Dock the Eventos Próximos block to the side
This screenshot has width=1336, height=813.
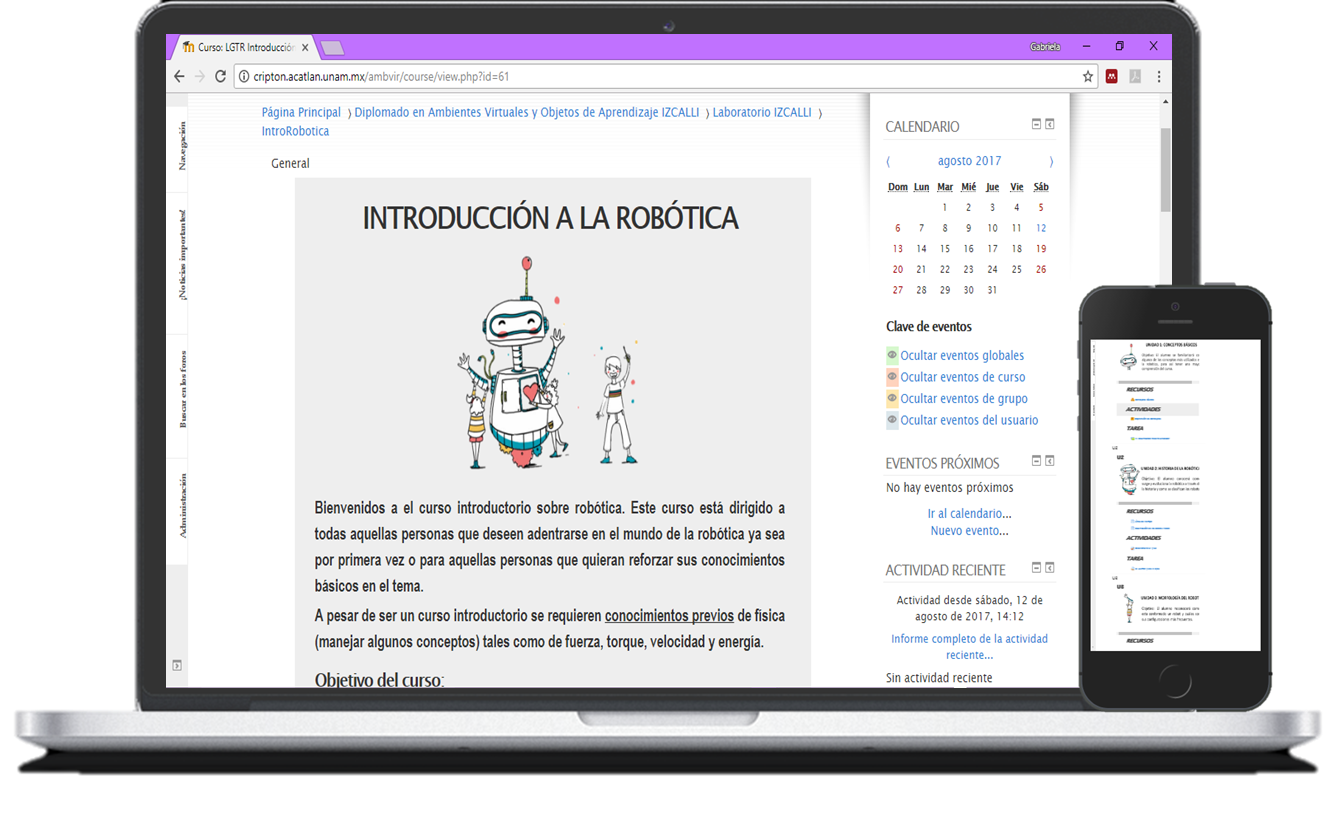1050,461
